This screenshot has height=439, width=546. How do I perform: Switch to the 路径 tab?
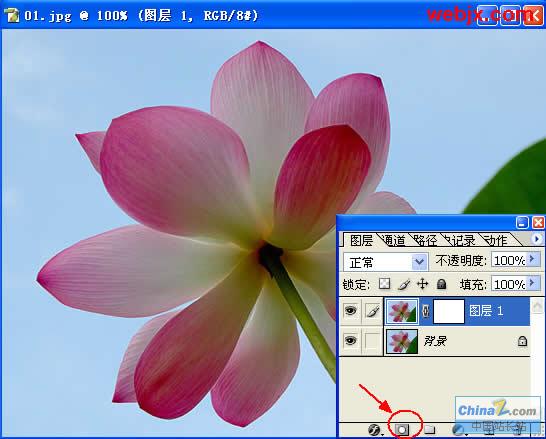click(426, 240)
